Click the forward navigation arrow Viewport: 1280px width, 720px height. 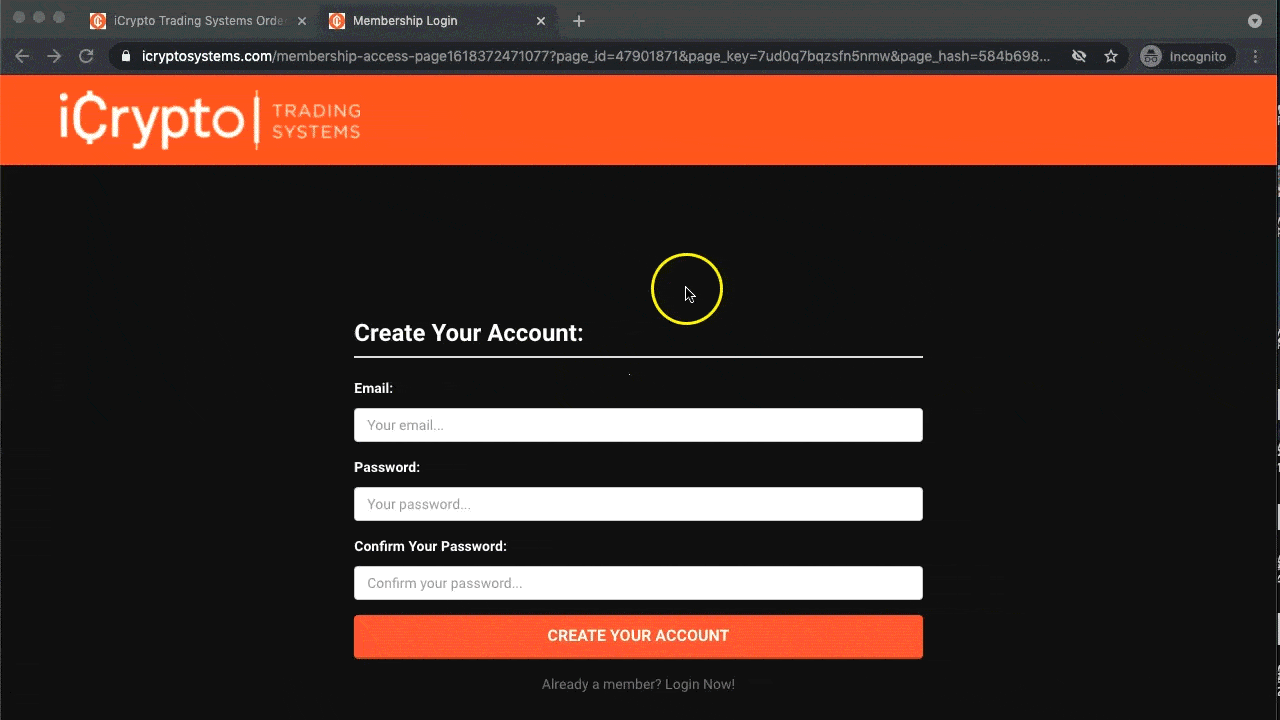tap(54, 56)
